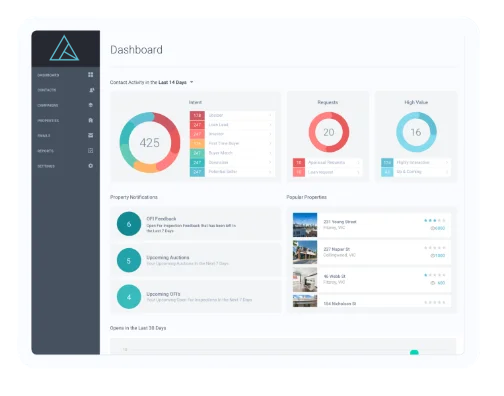
Task: Click the views eye icon for 231 Young Street
Action: [x=433, y=228]
